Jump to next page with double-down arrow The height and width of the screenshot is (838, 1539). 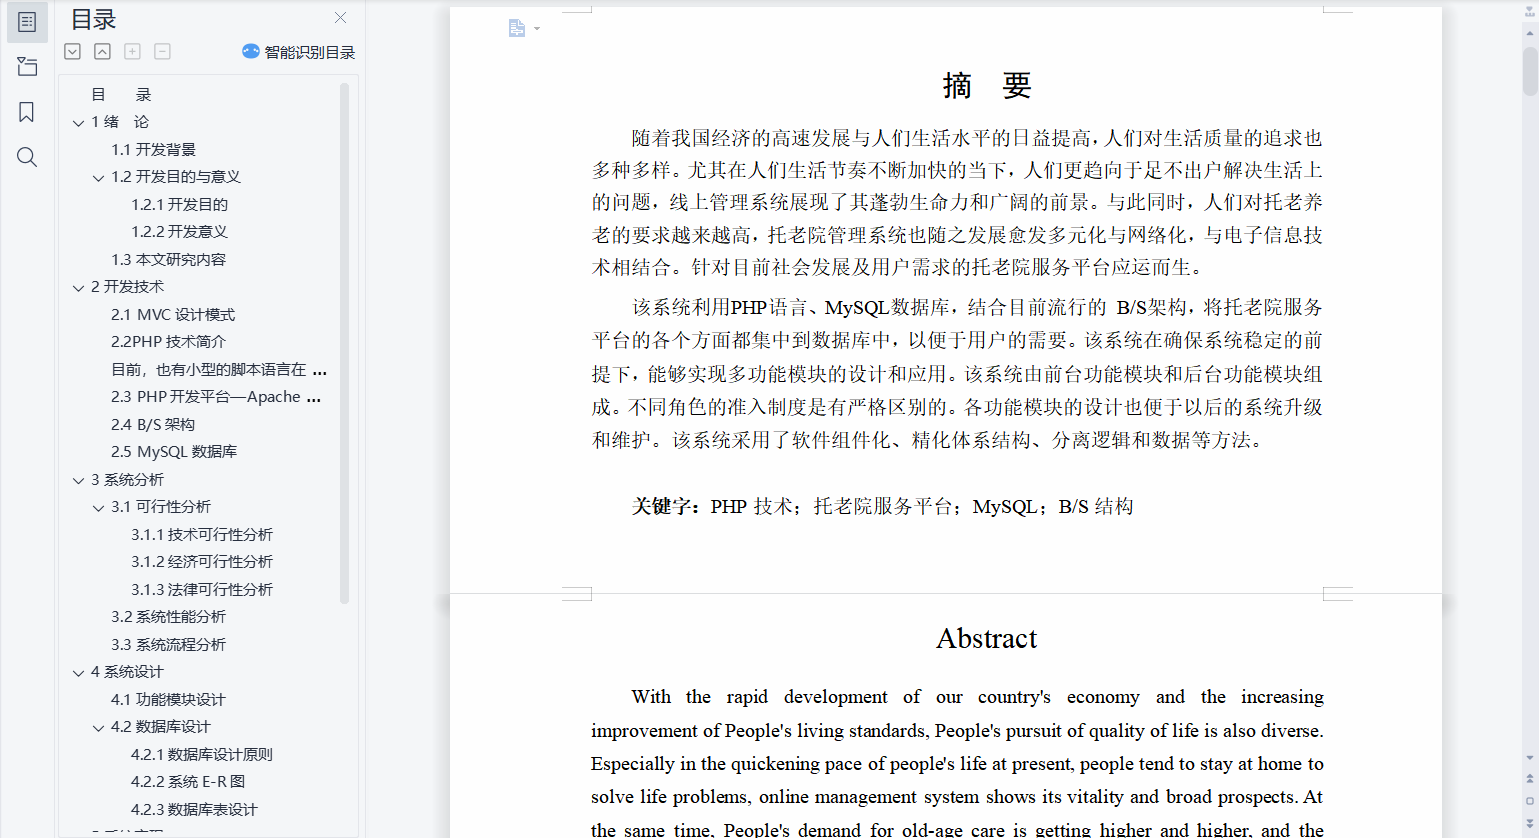pyautogui.click(x=1530, y=823)
